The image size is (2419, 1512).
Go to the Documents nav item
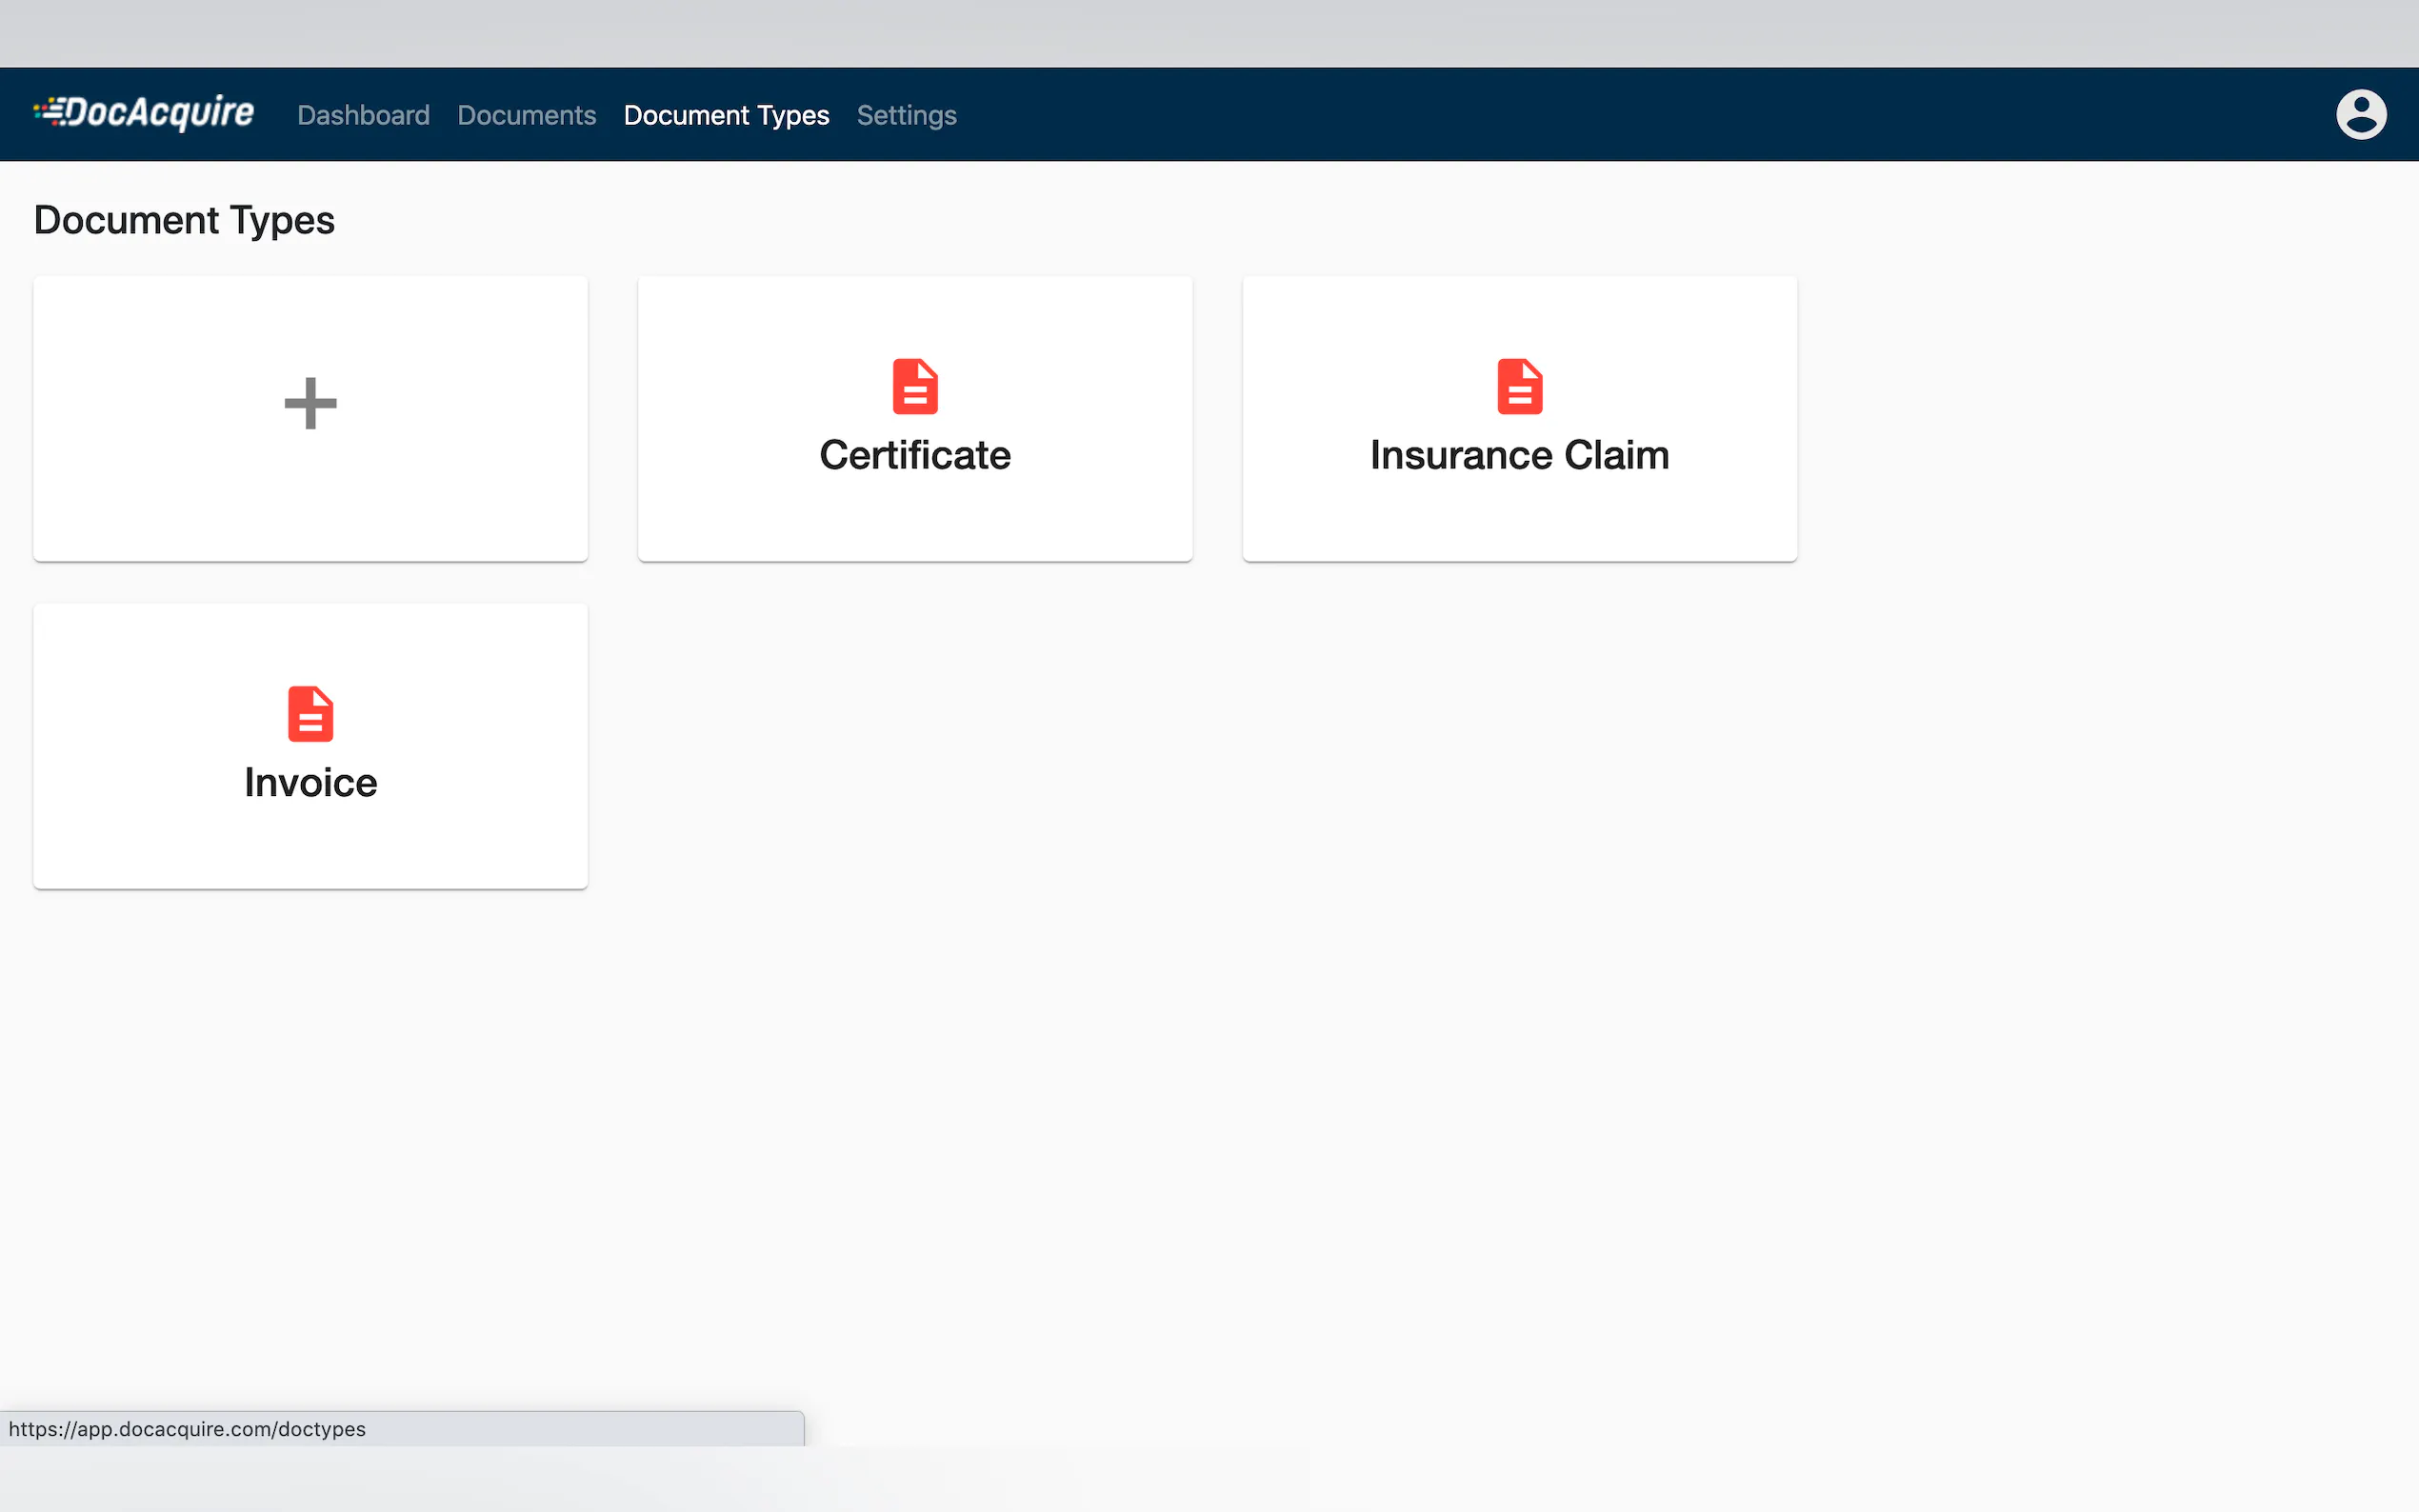pos(526,115)
